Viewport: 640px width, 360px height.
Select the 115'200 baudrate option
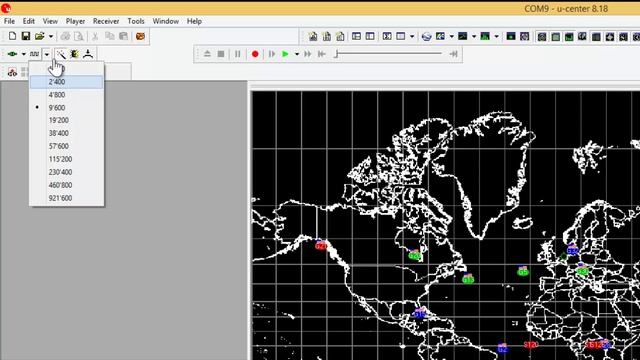pos(67,159)
